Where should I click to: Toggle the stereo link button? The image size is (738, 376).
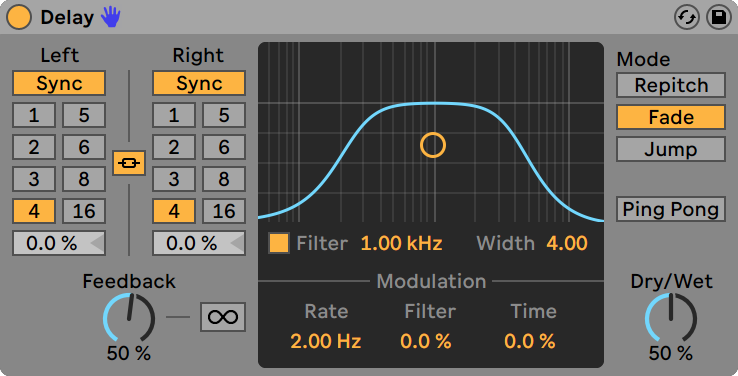click(x=129, y=163)
